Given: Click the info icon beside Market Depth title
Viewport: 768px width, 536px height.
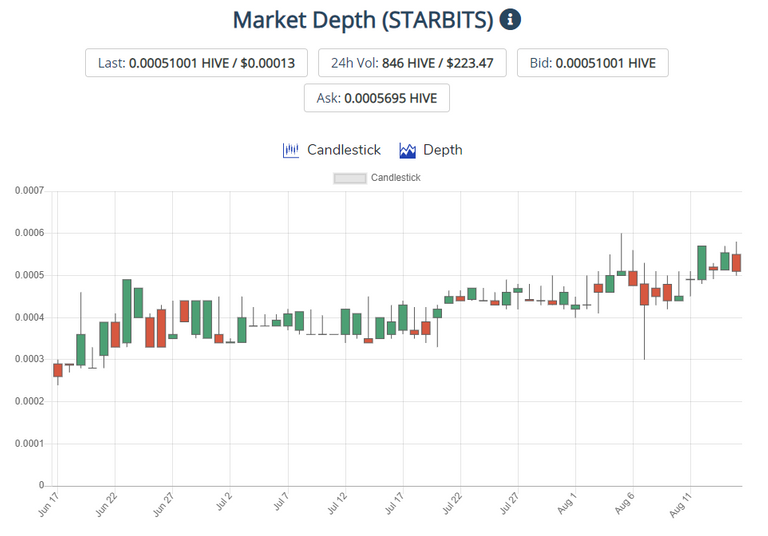Looking at the screenshot, I should 510,20.
